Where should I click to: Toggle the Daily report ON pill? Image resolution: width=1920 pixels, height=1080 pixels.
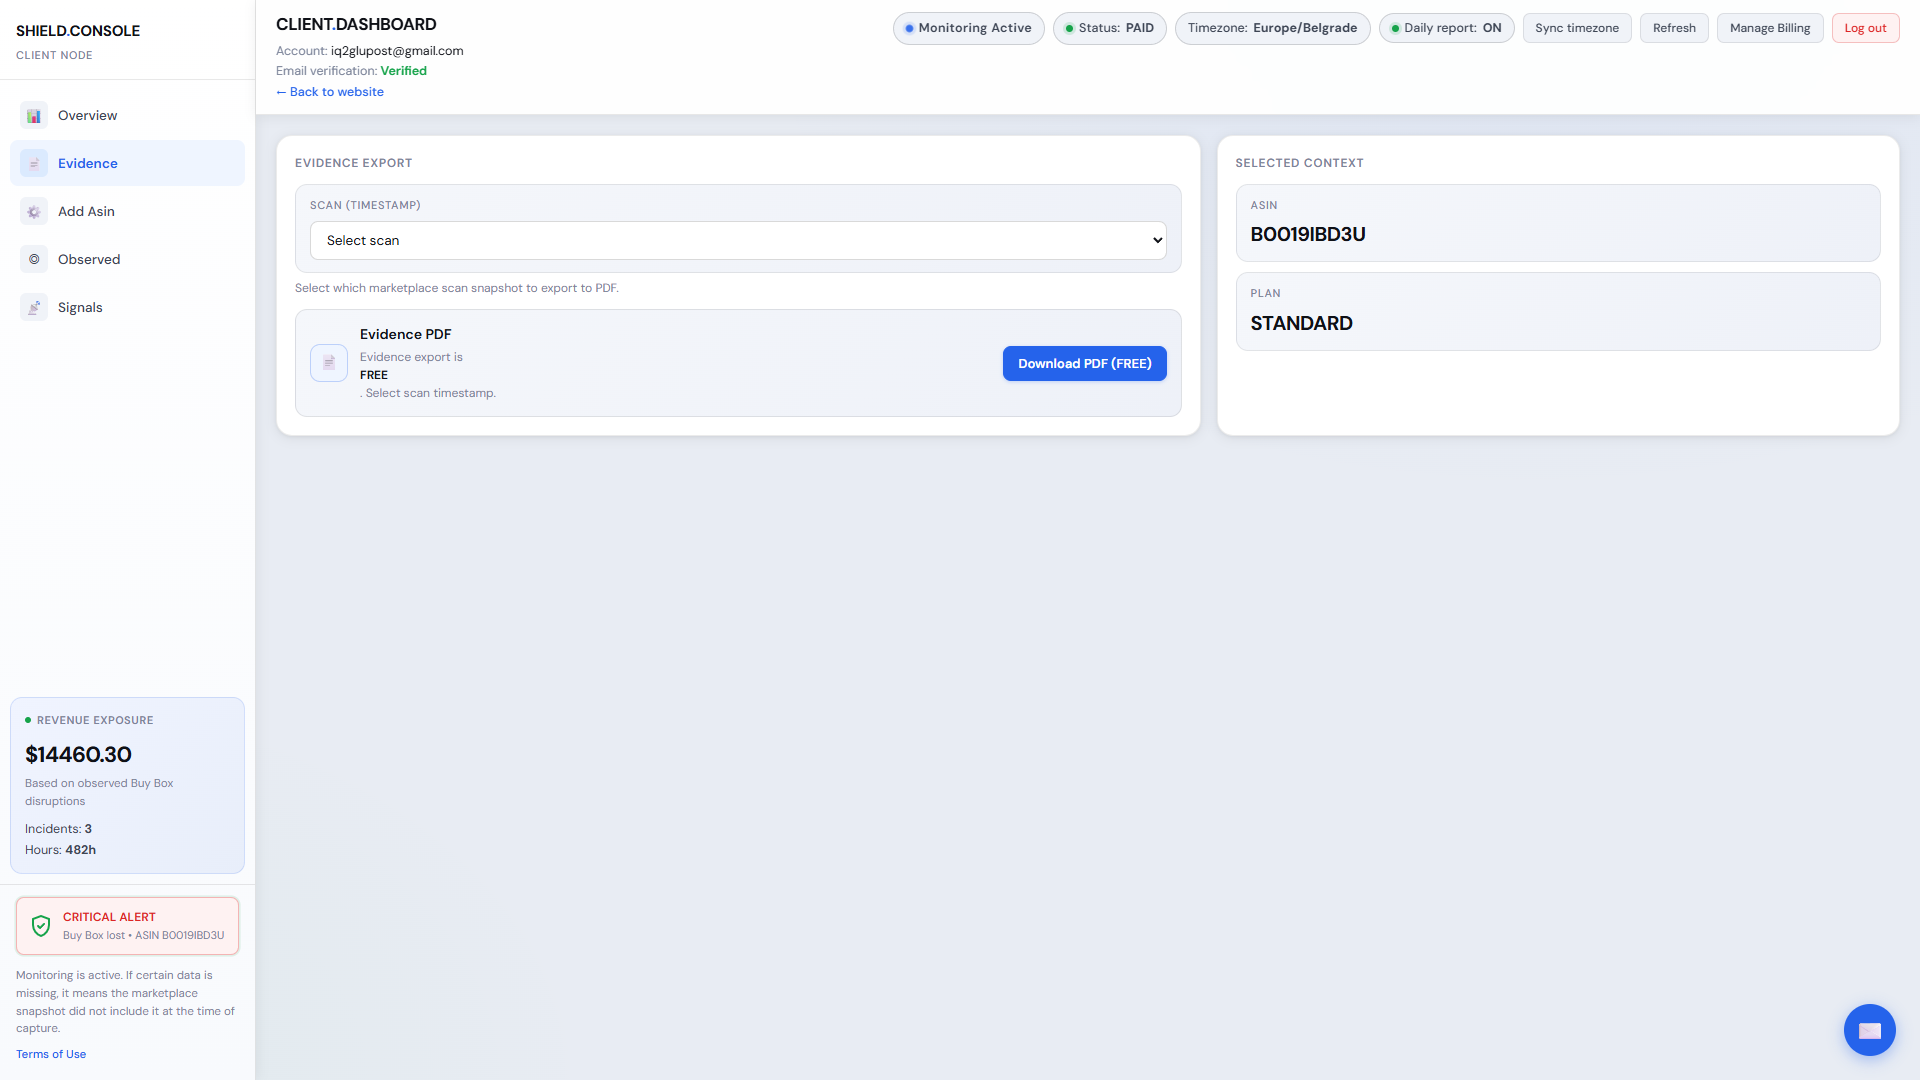(x=1446, y=28)
